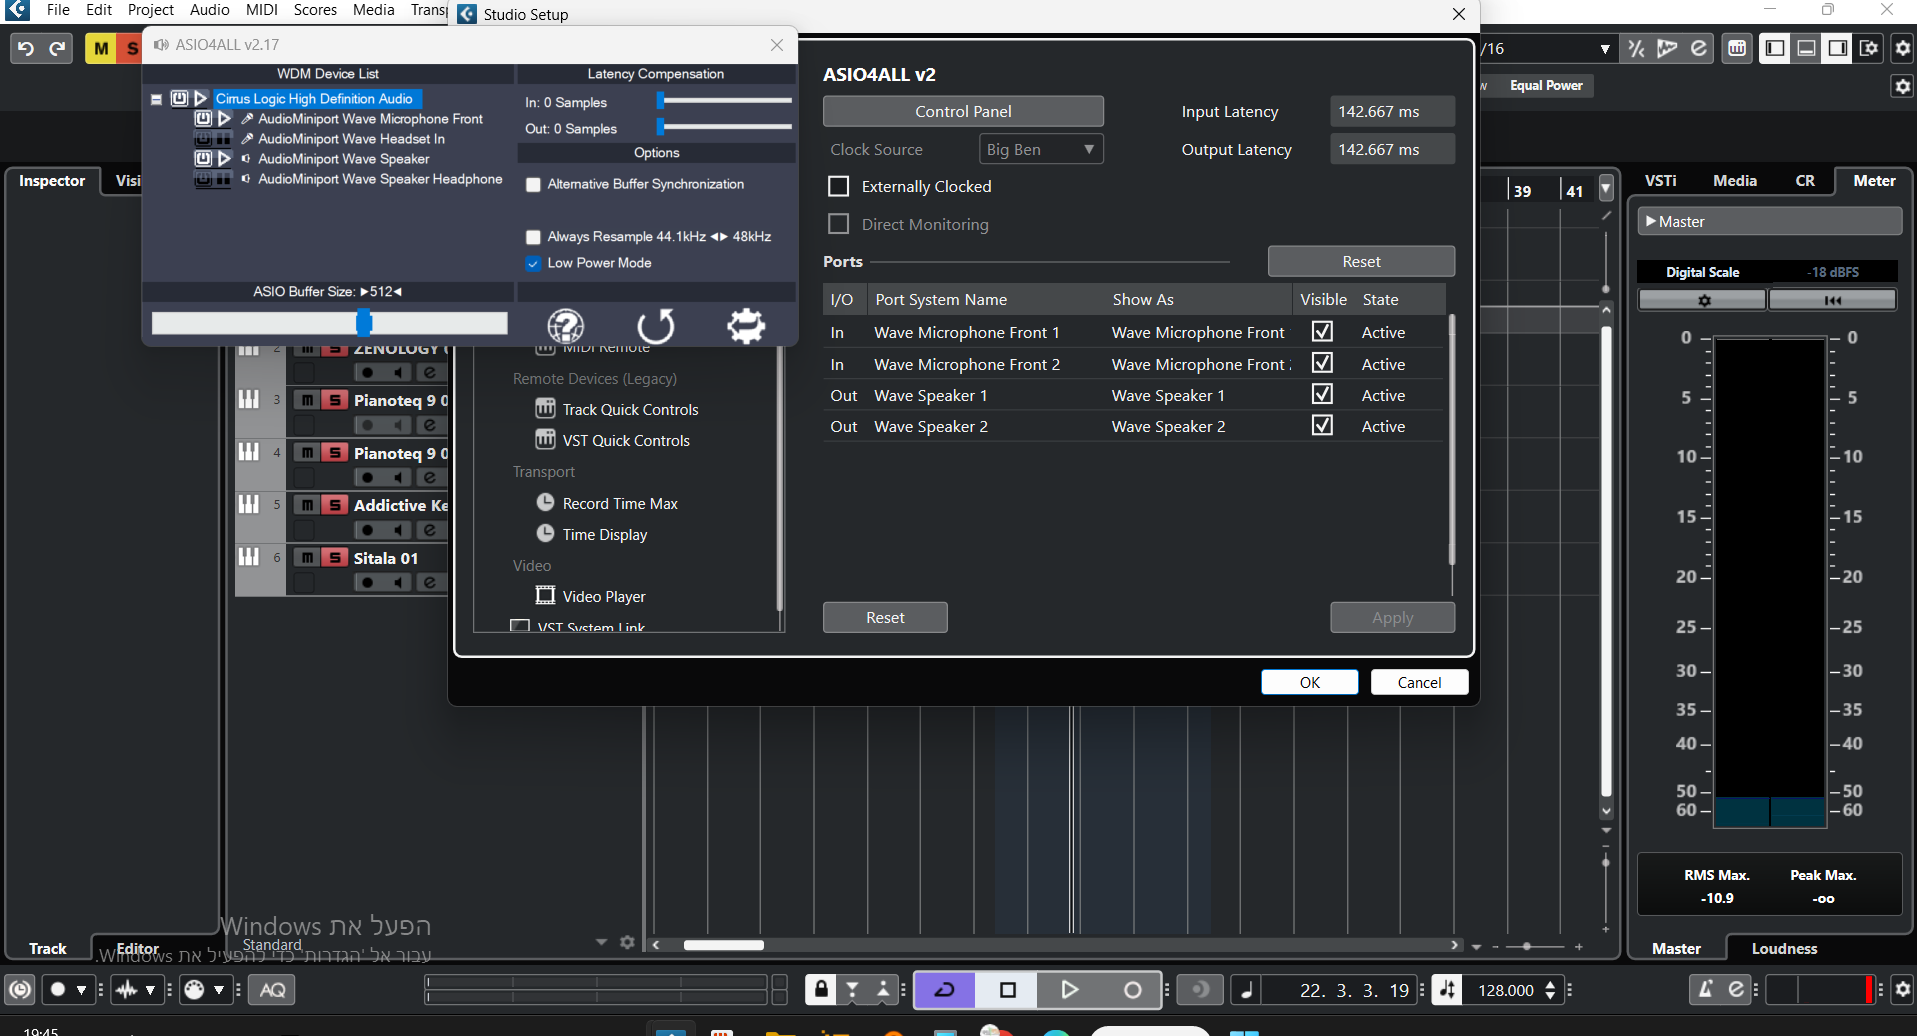Screen dimensions: 1917x1036
Task: Reset meter values with rewind icon
Action: click(x=1832, y=300)
